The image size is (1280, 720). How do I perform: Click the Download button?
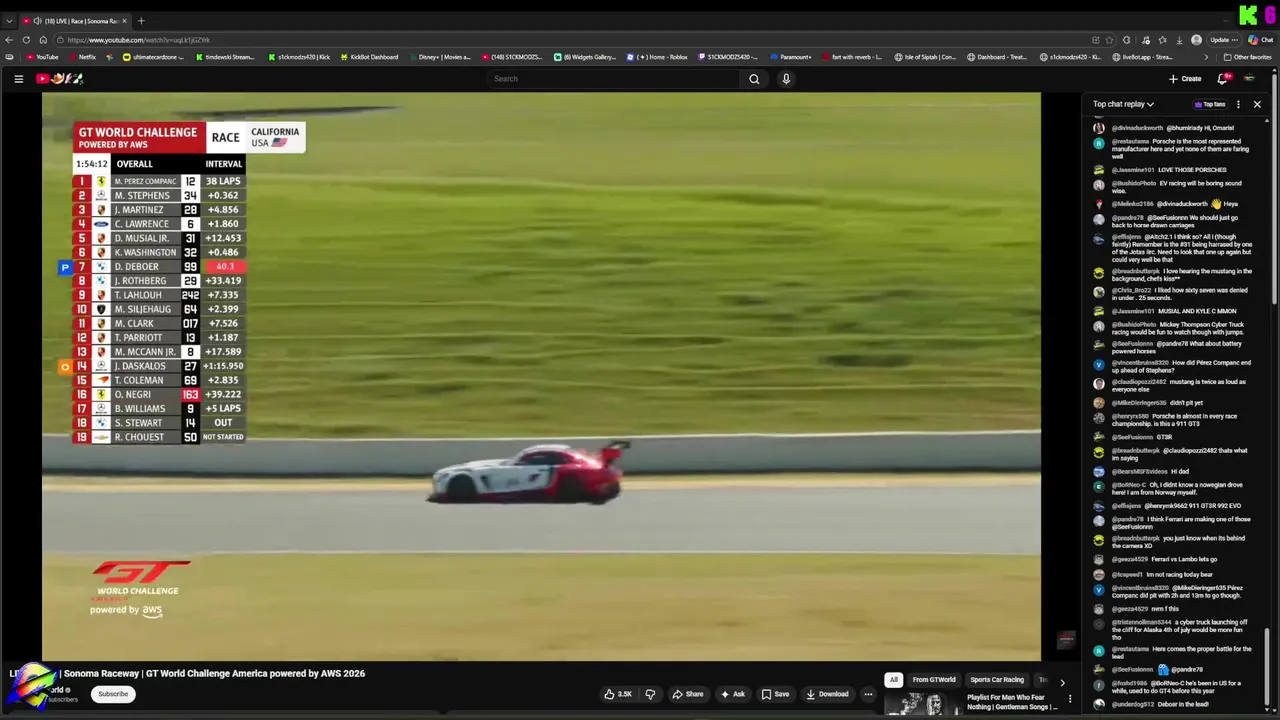click(x=828, y=694)
